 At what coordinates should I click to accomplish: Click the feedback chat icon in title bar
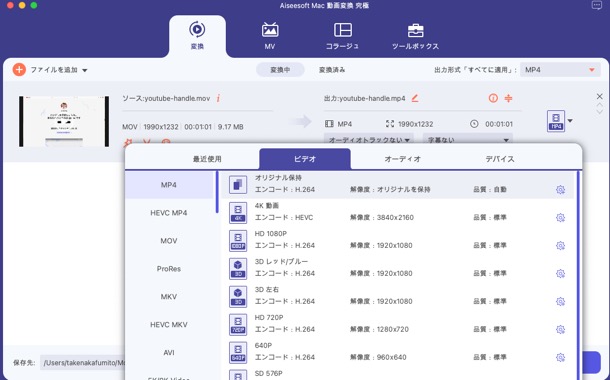coord(596,5)
